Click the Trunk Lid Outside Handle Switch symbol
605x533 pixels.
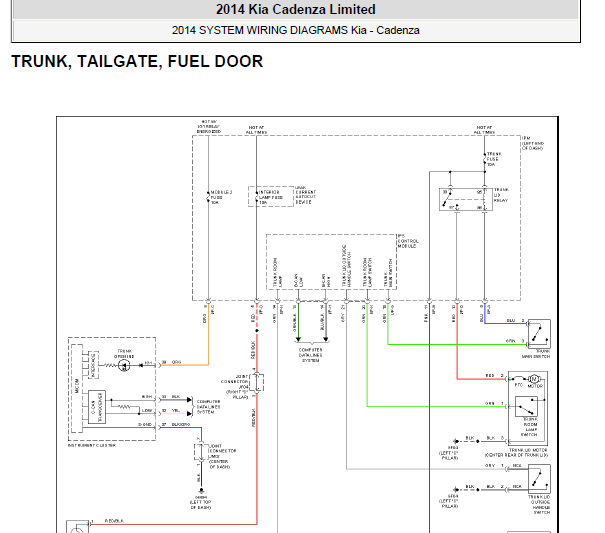pos(539,479)
